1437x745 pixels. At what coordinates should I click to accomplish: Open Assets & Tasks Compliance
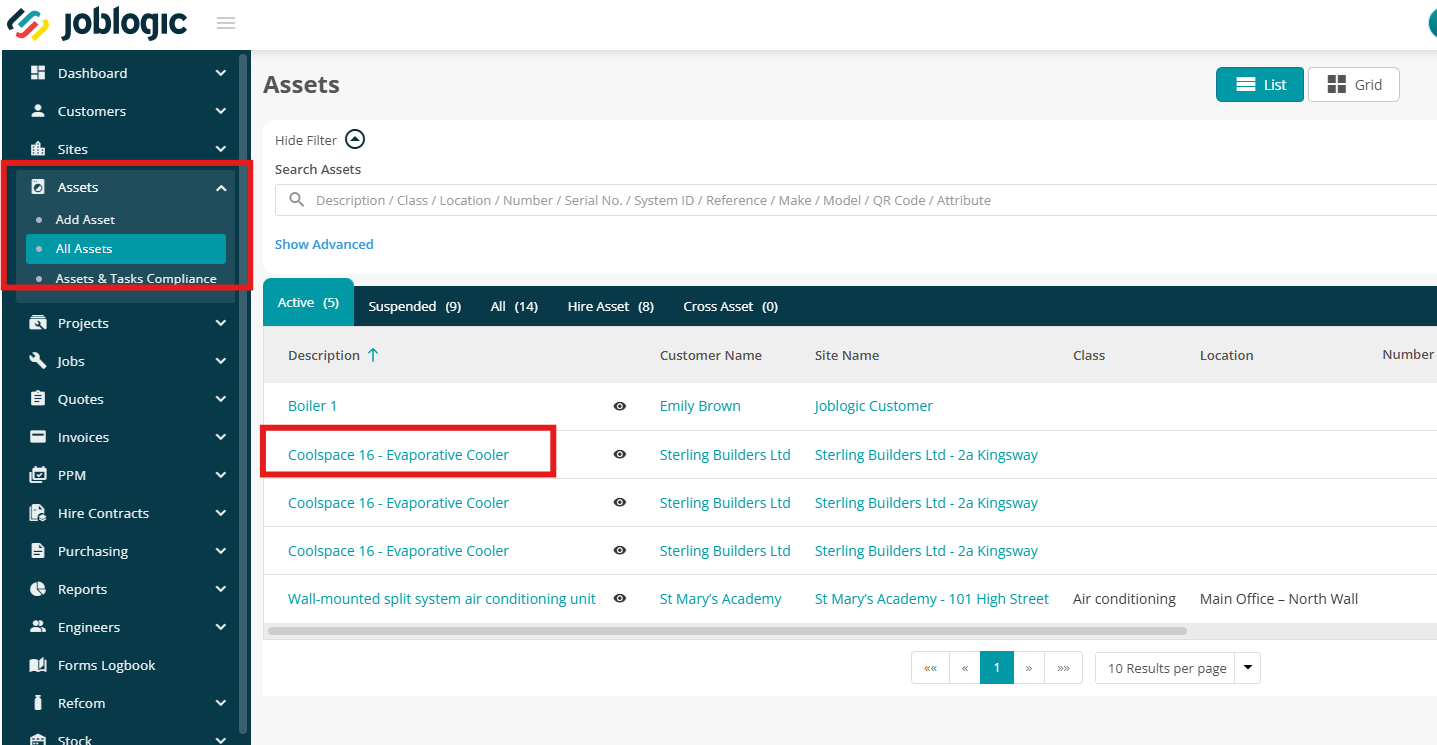(136, 279)
